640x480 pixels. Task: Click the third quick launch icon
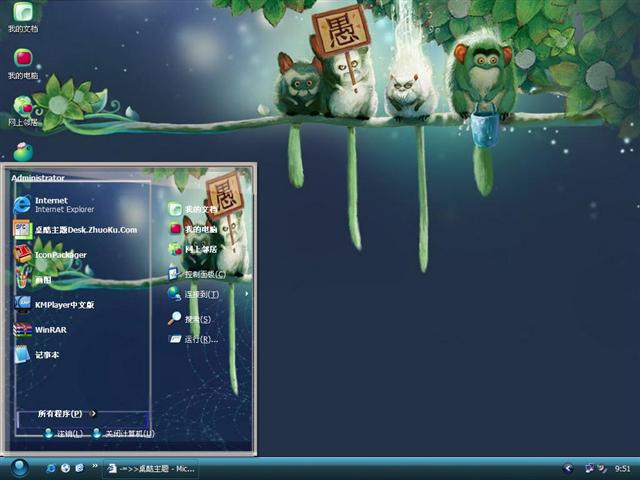tap(80, 468)
